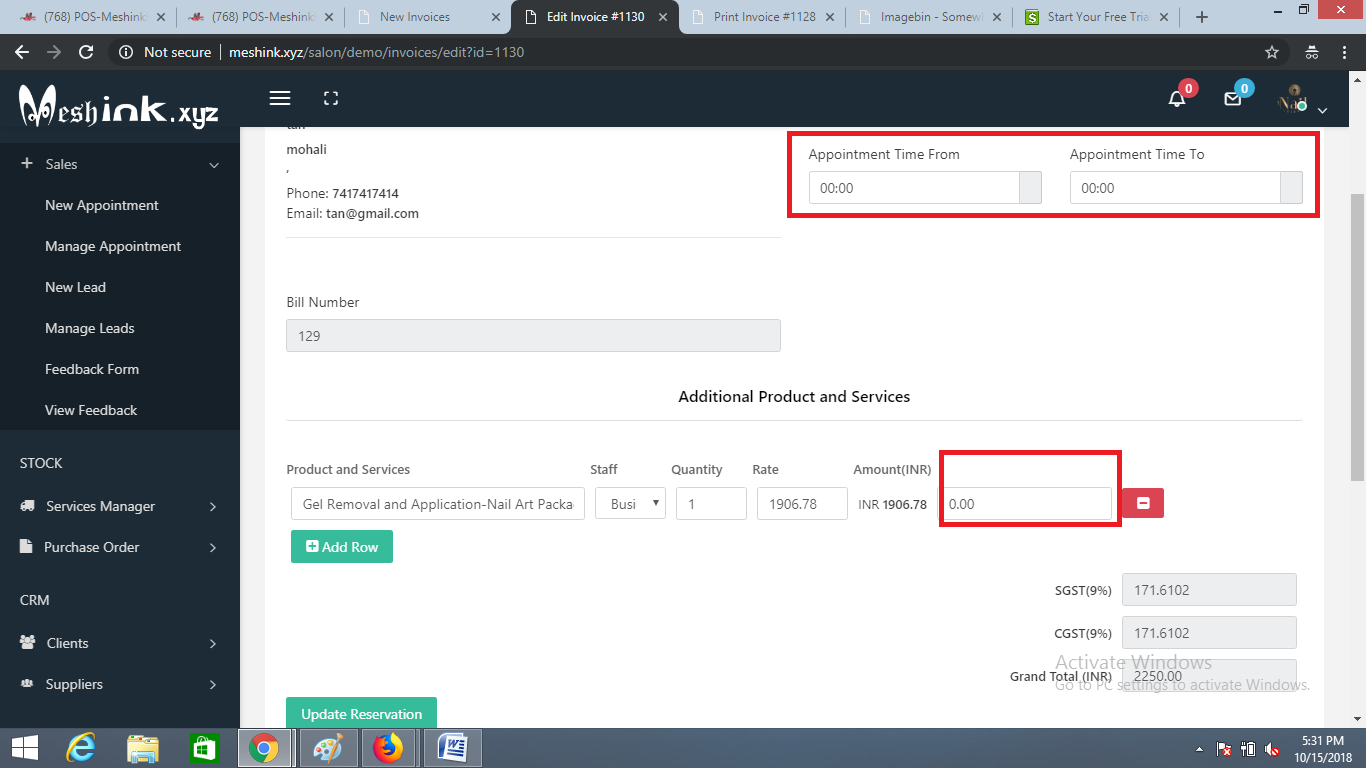Click the Bill Number field
1366x768 pixels.
[x=533, y=336]
